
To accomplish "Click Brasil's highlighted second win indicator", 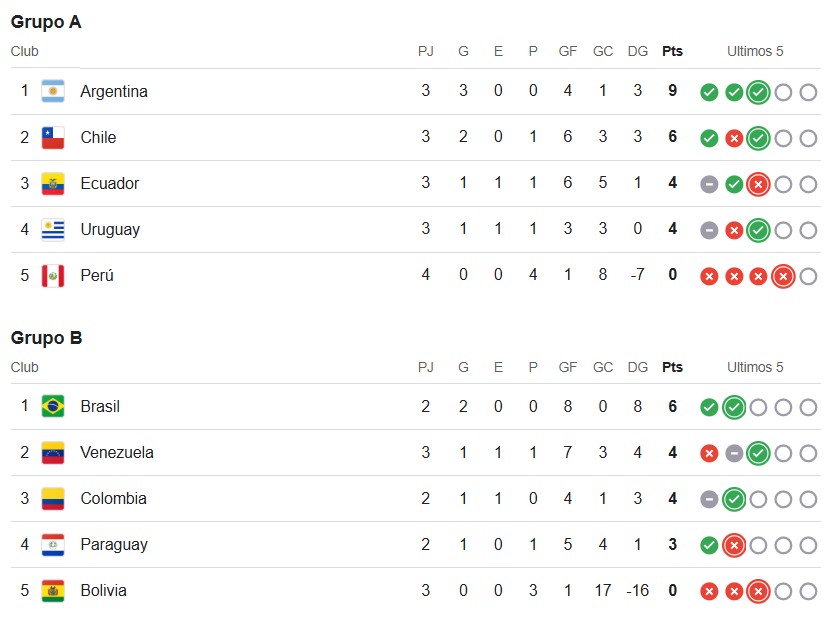I will (x=734, y=407).
